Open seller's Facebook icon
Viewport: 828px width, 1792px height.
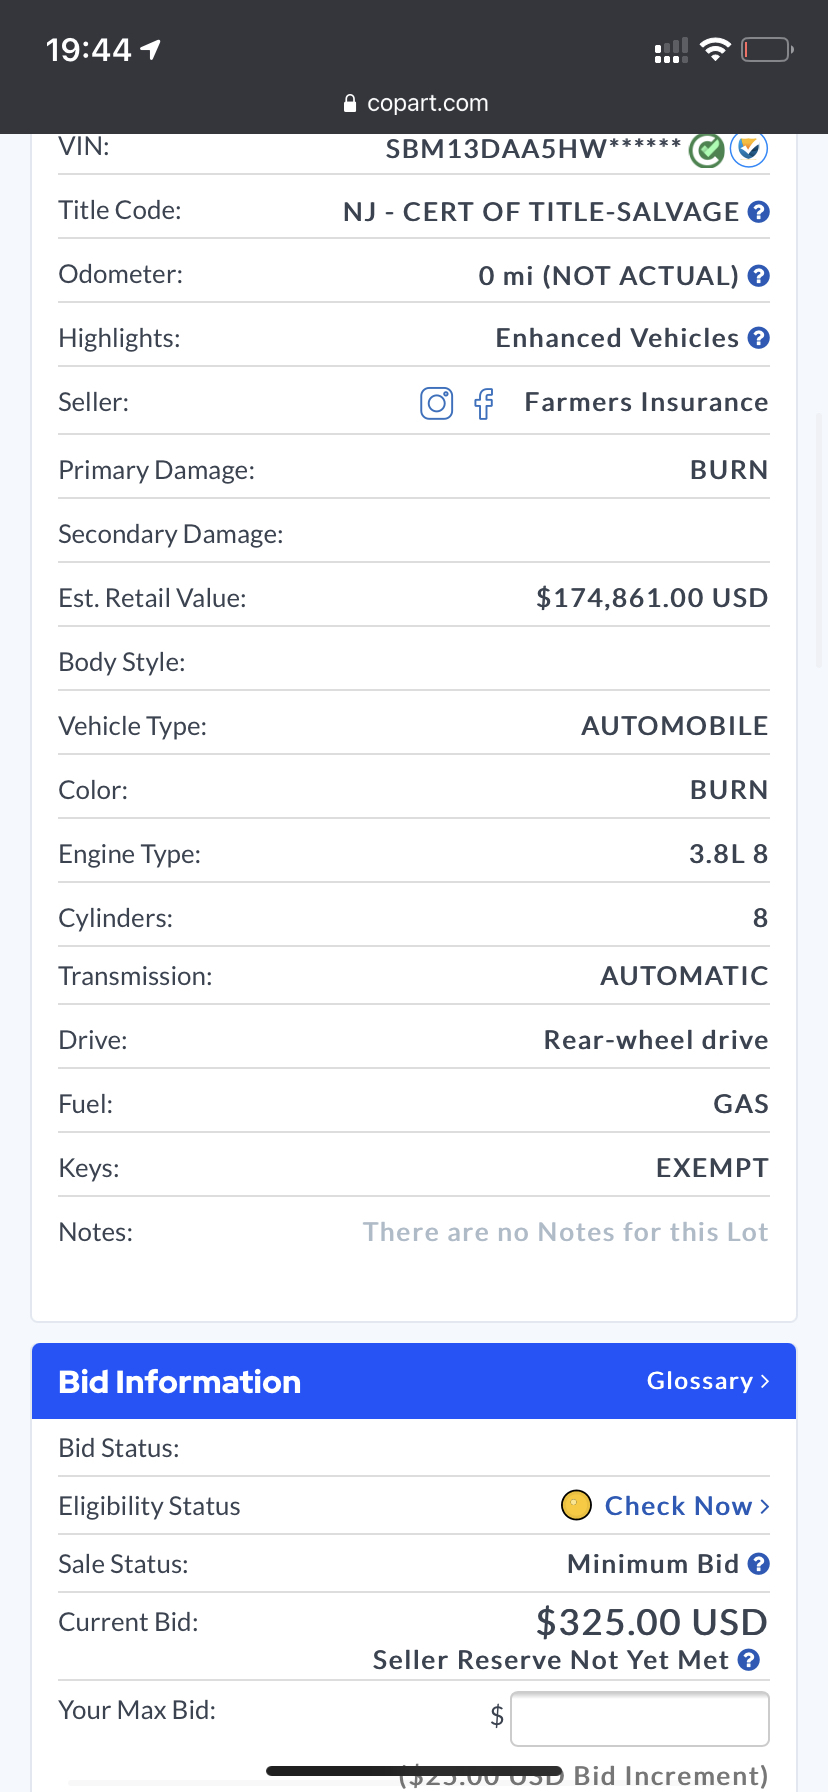tap(484, 403)
